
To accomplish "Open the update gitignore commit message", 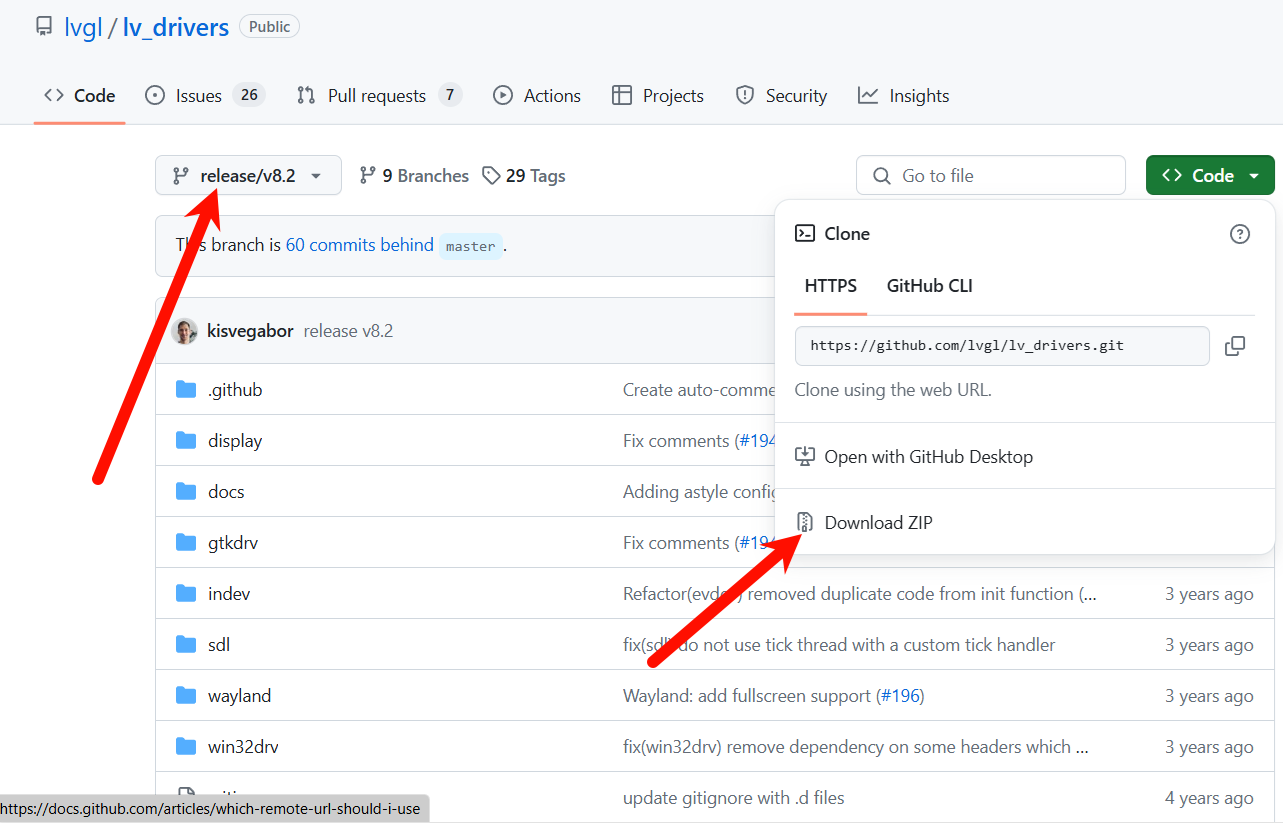I will click(734, 798).
